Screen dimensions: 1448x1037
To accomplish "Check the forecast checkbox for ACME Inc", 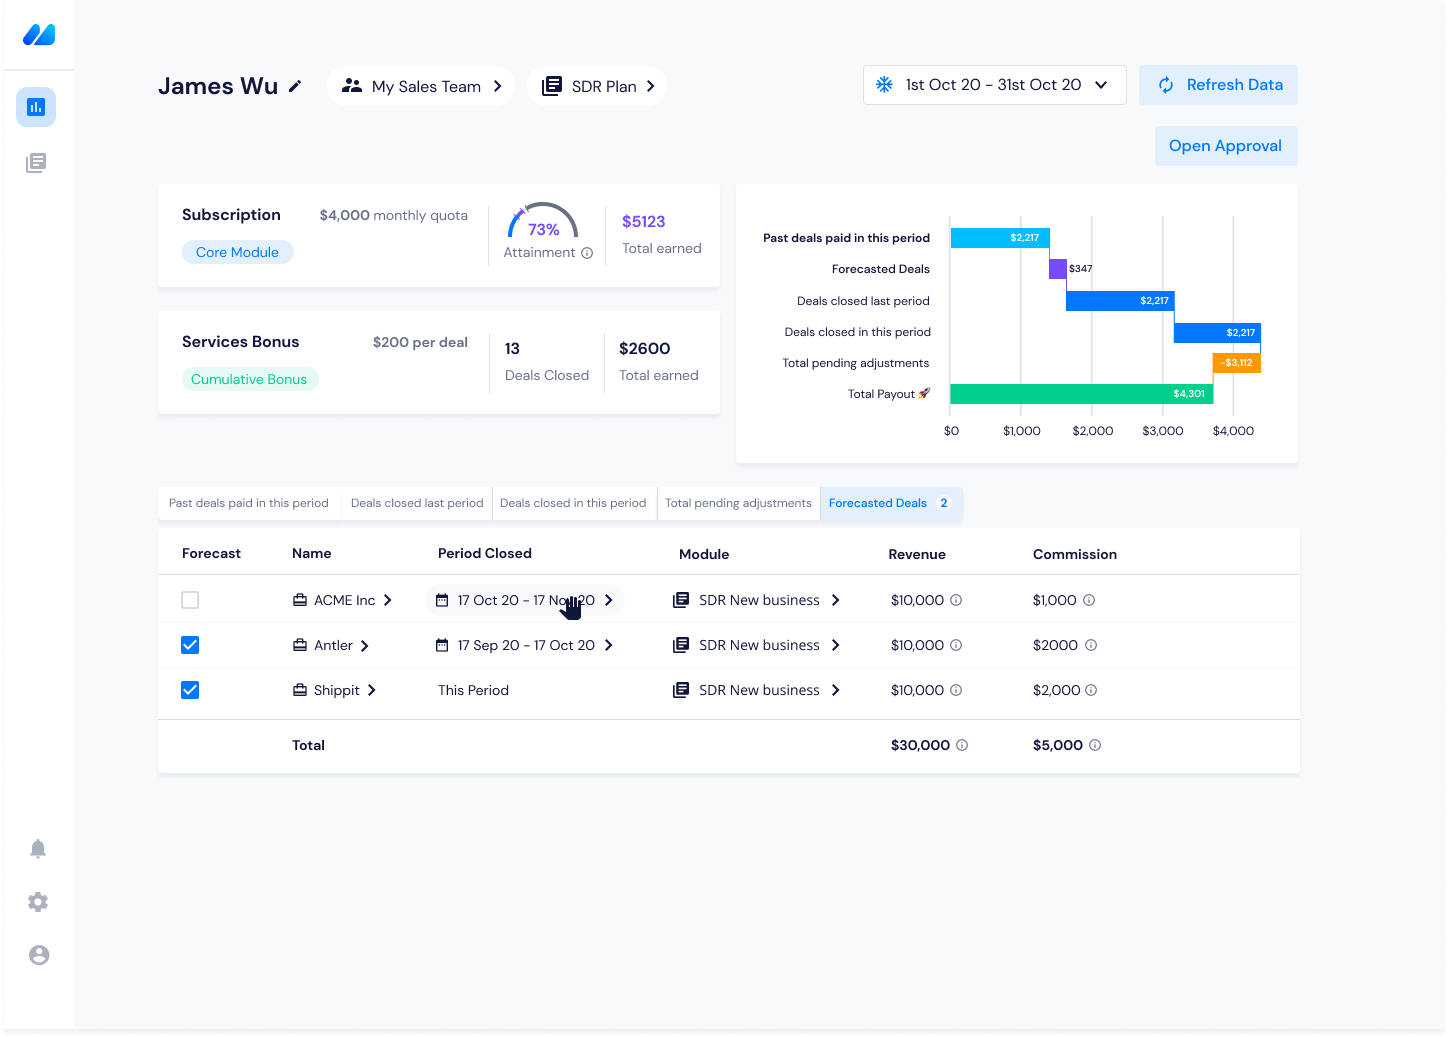I will (x=190, y=600).
